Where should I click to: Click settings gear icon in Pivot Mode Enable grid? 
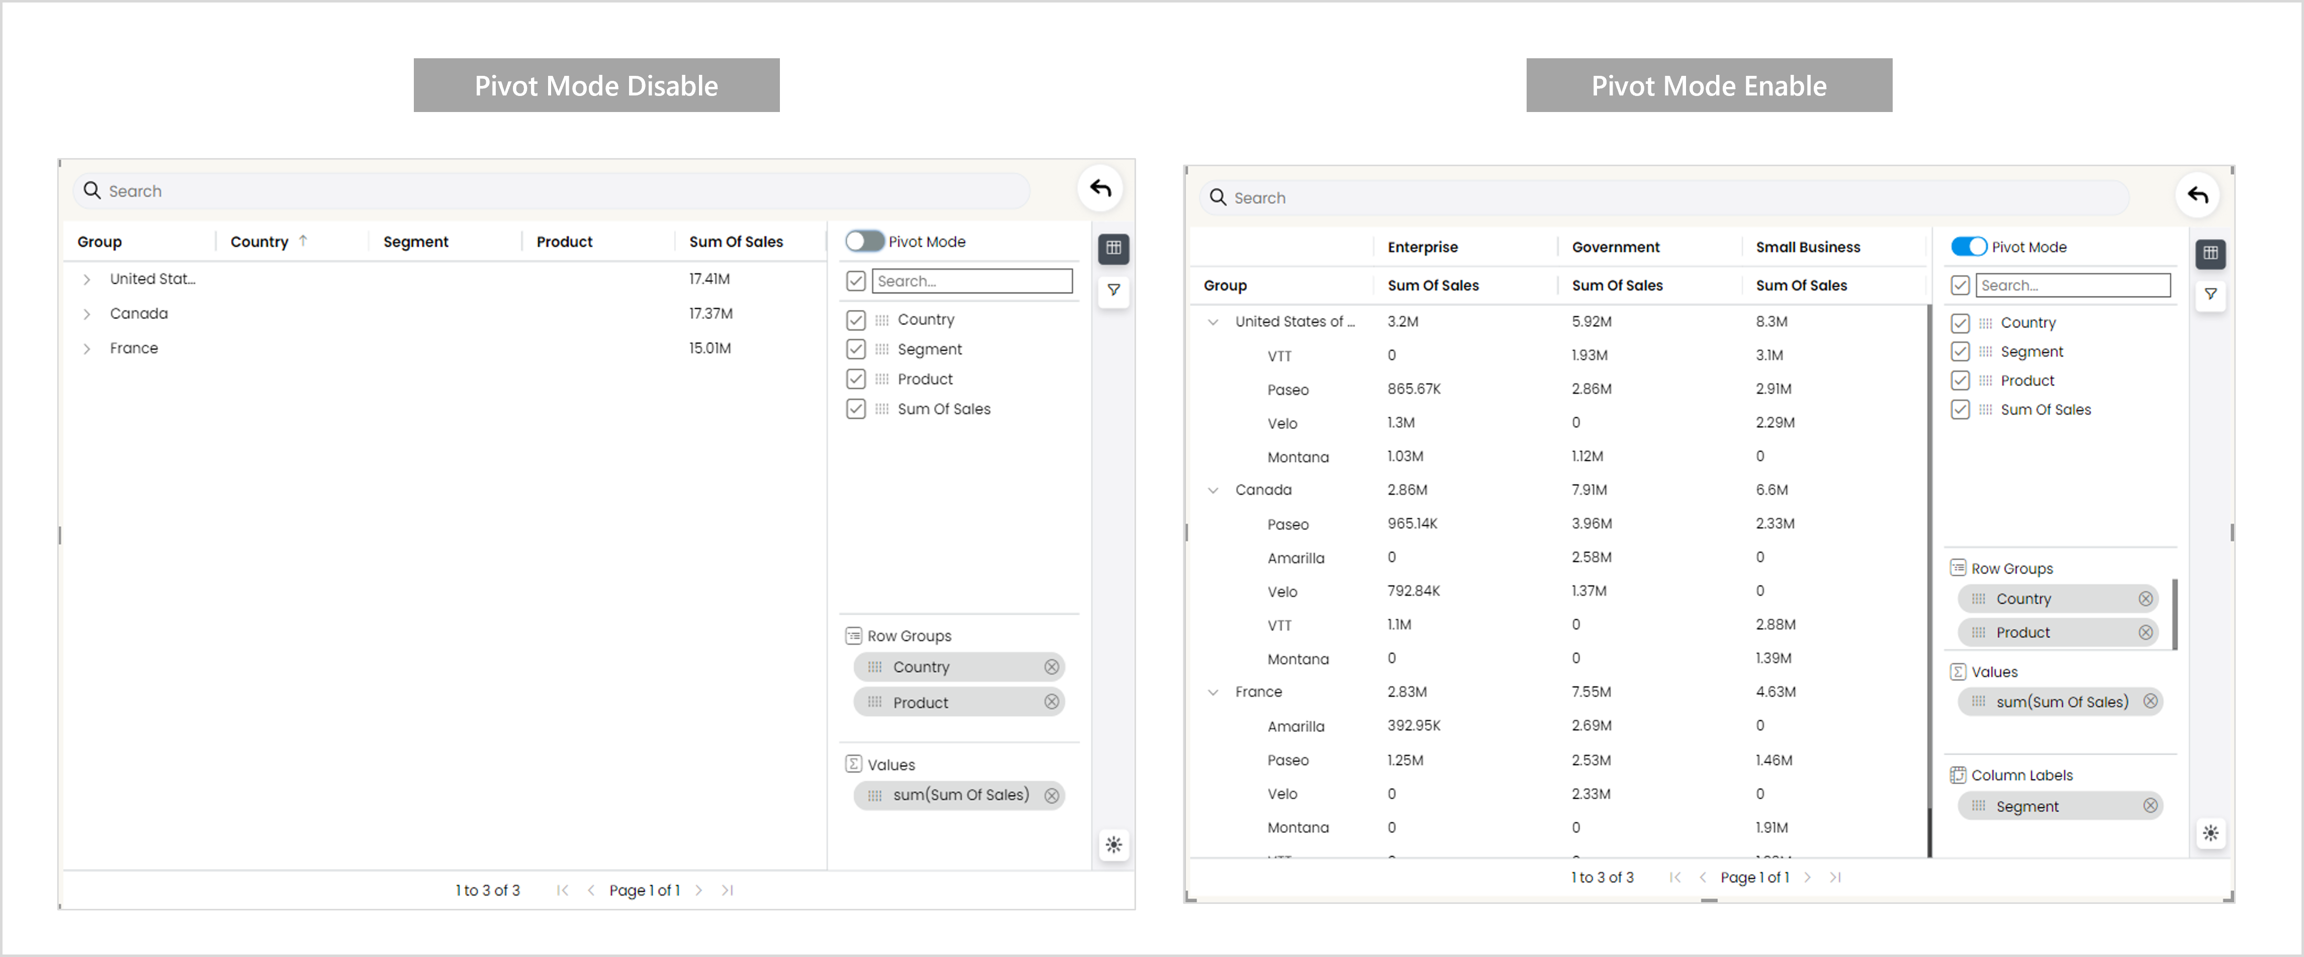(2210, 833)
